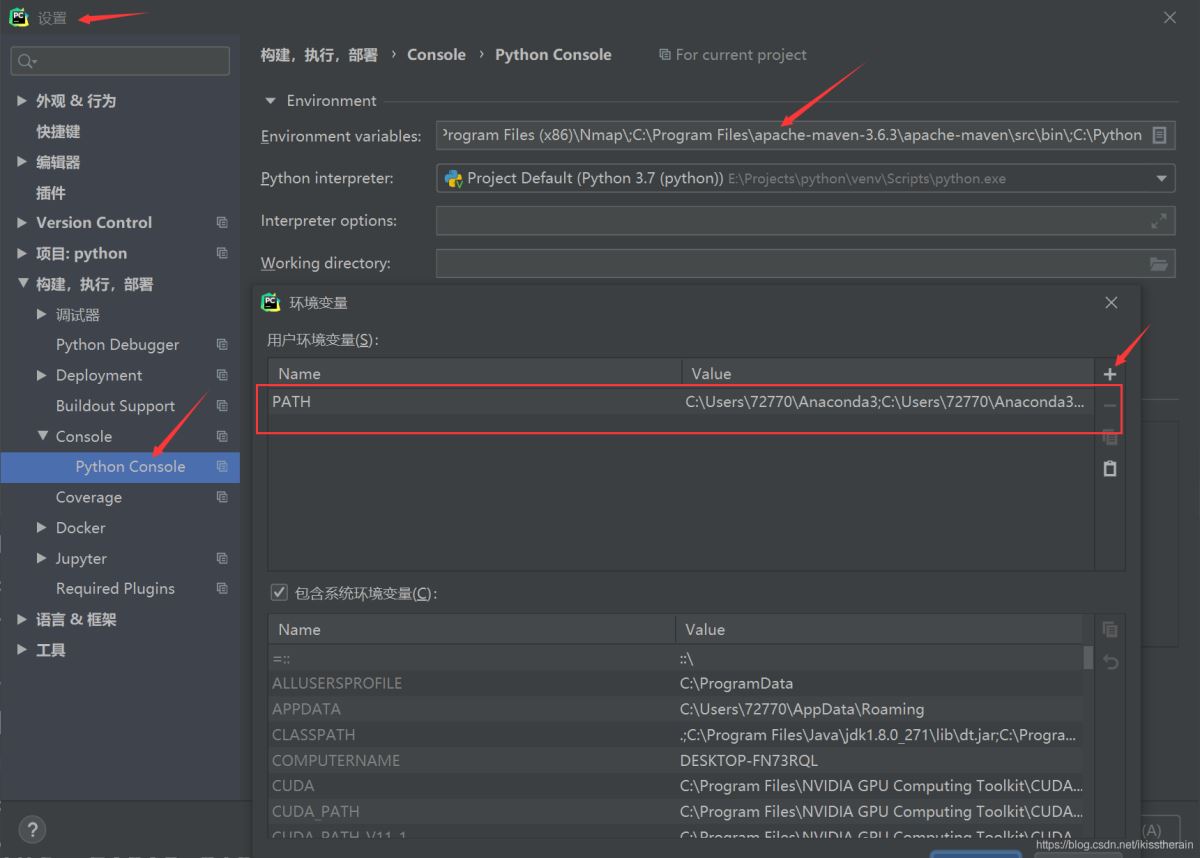Click the paste clipboard icon beside user variables
The image size is (1200, 858).
[1109, 468]
